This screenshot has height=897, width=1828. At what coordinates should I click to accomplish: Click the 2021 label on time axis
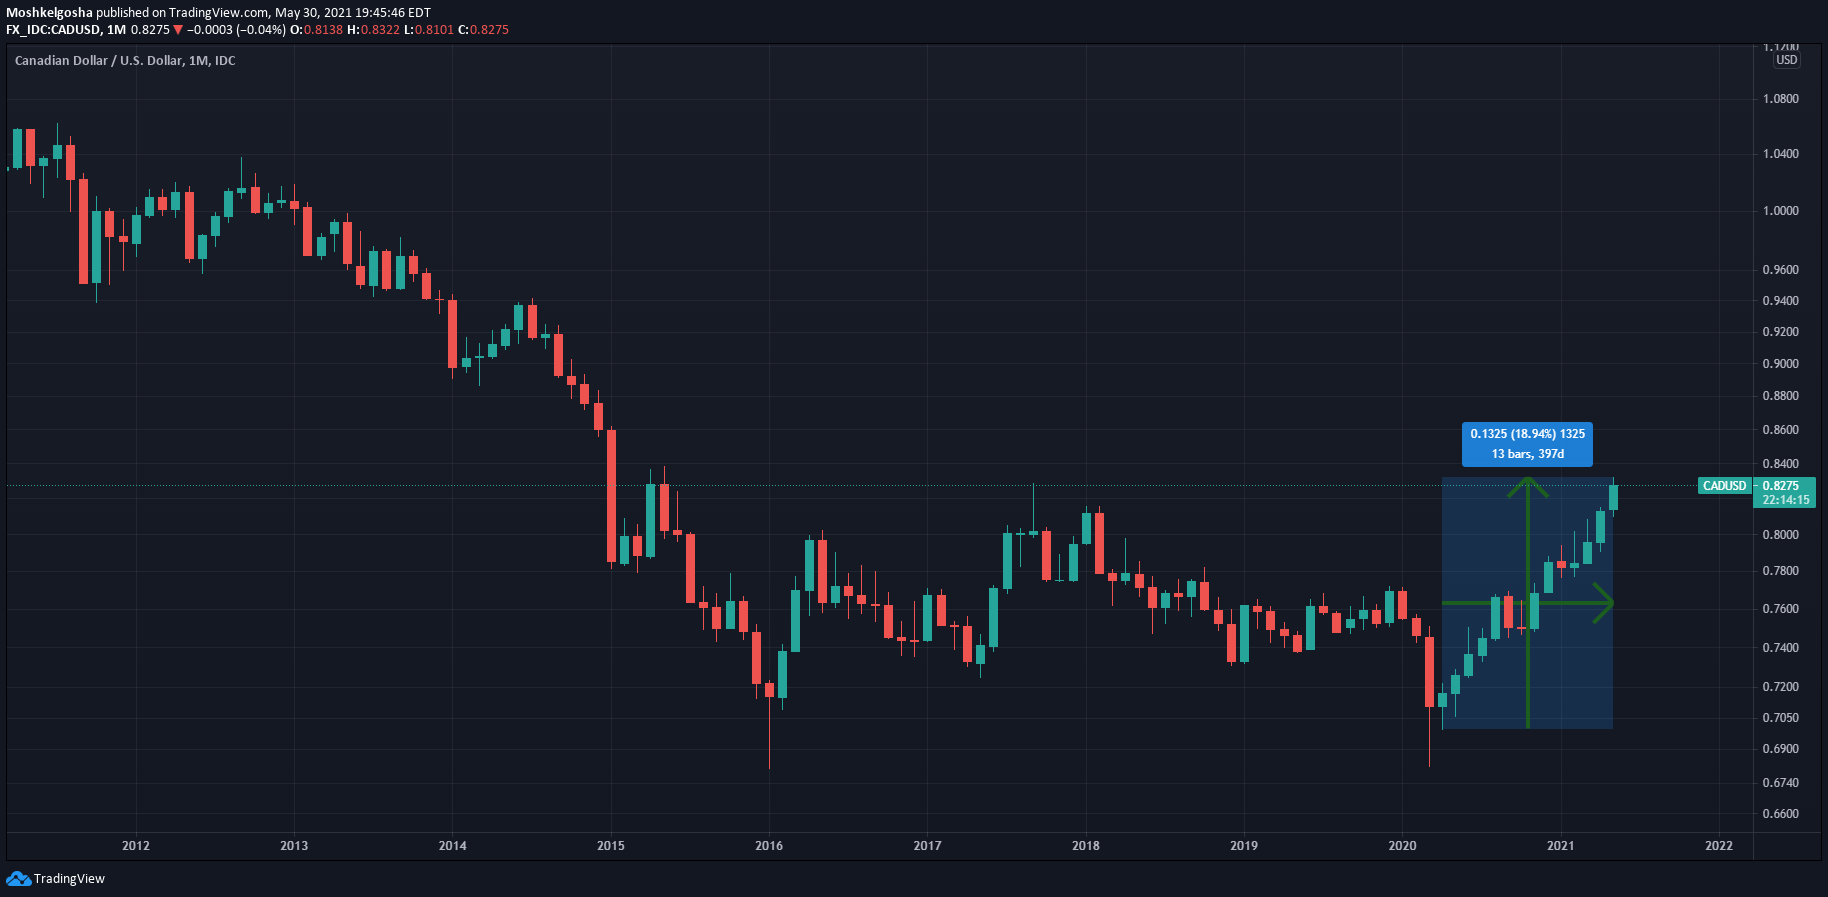tap(1561, 846)
